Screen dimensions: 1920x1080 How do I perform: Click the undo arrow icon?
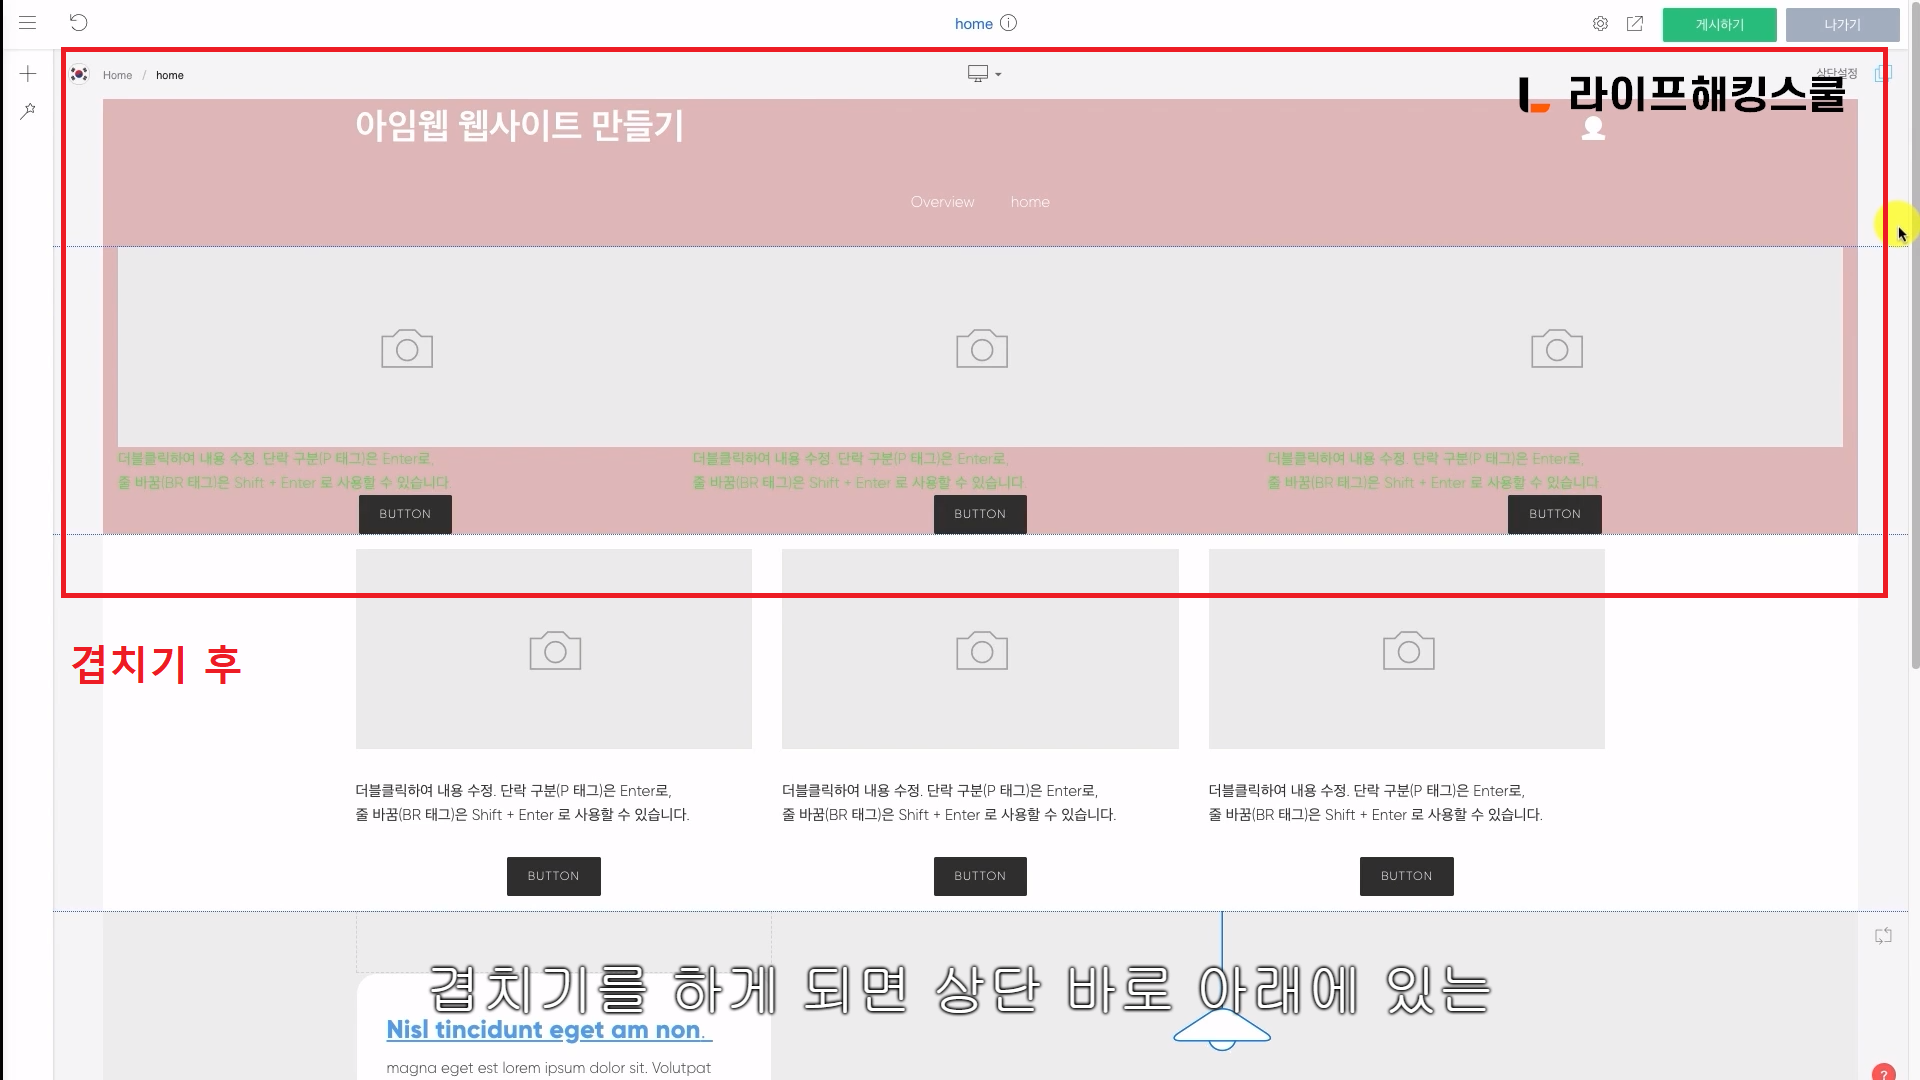(79, 23)
